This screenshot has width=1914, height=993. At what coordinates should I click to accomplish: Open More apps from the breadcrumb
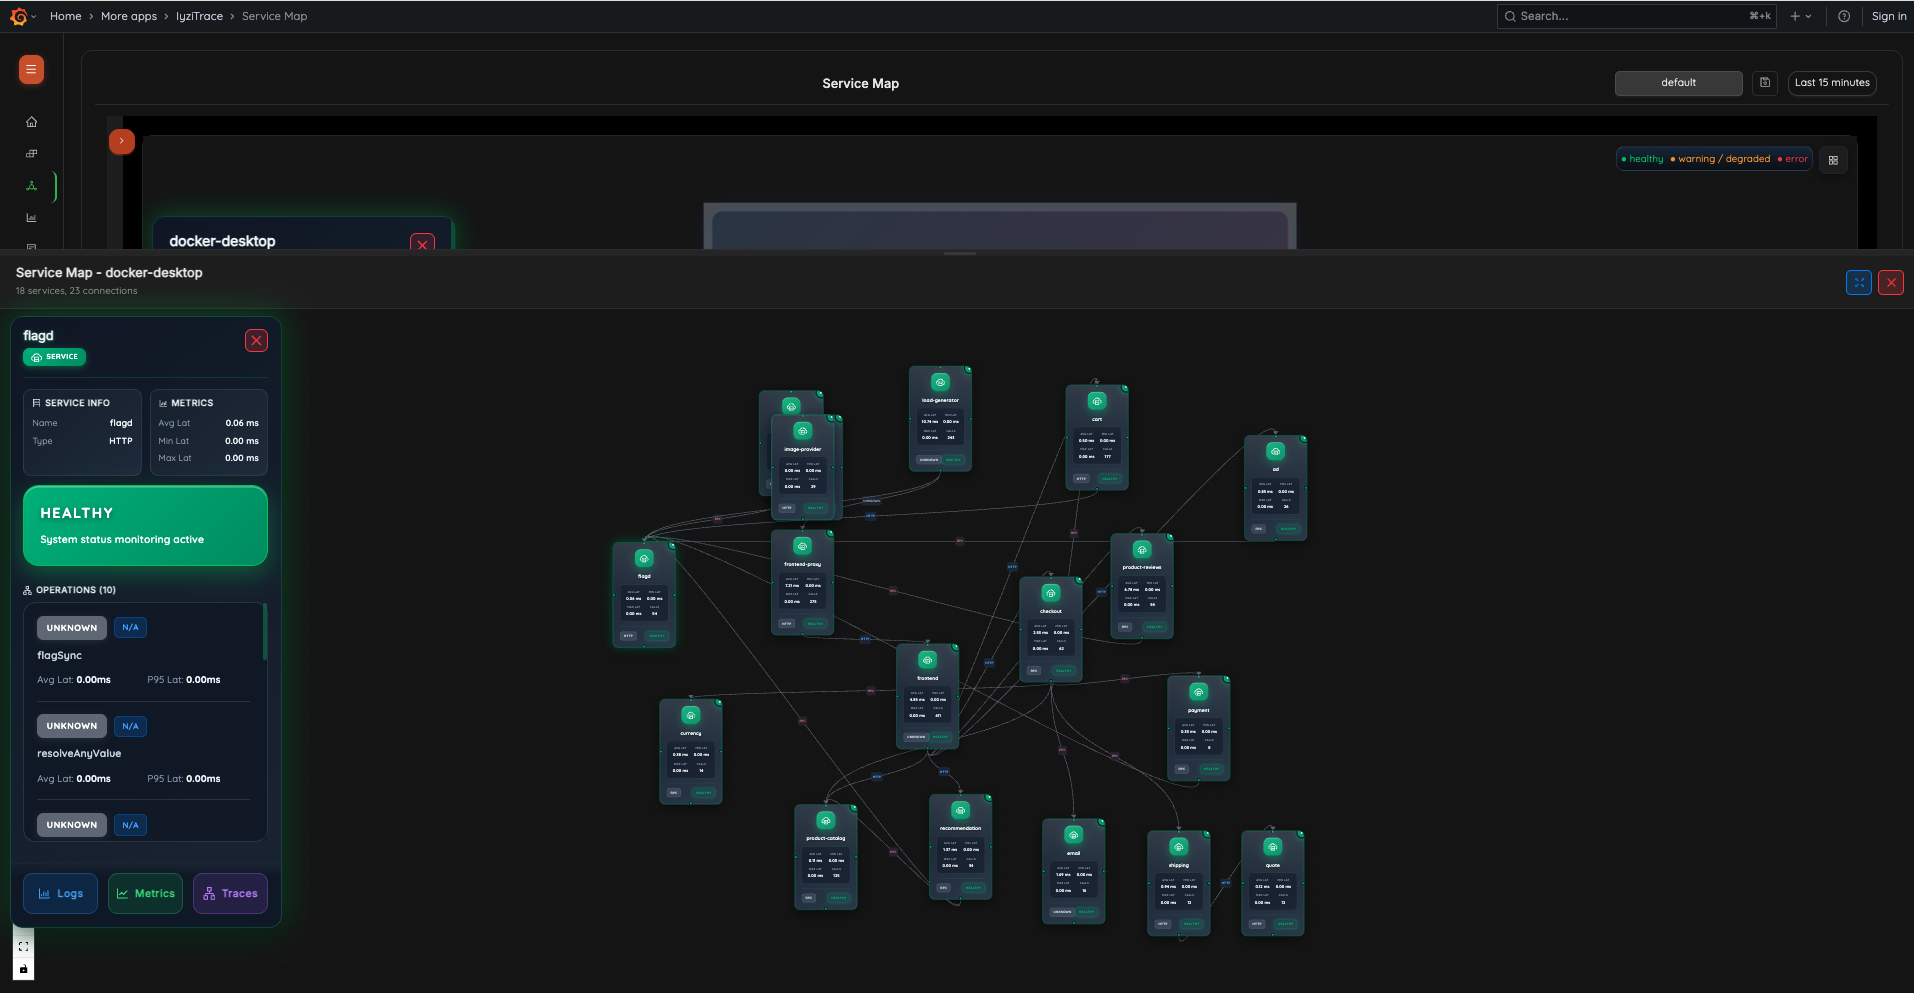point(129,16)
